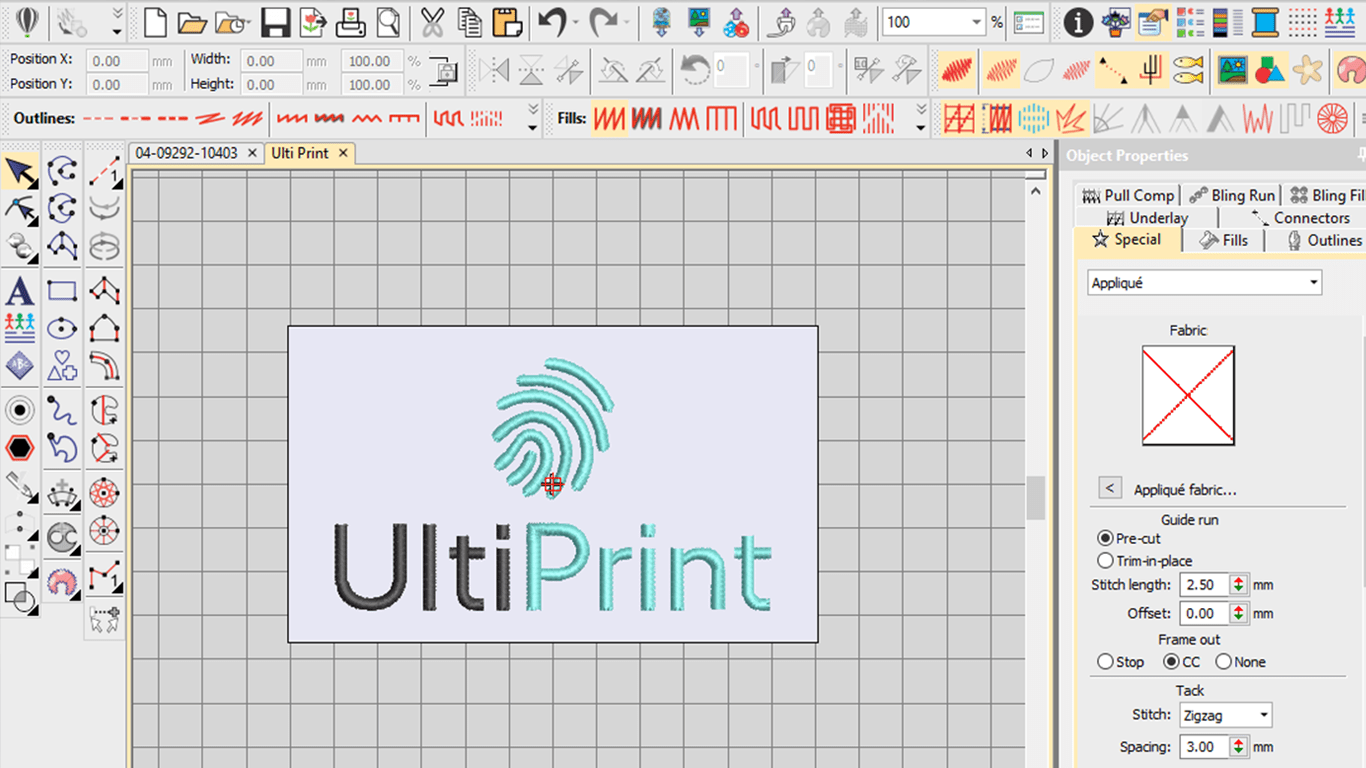Viewport: 1366px width, 768px height.
Task: Toggle Show Bitmaps picture icon
Action: [x=1231, y=70]
